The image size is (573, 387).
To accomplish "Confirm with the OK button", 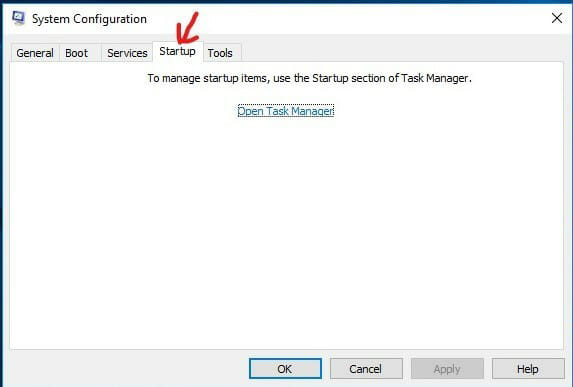I will tap(285, 369).
